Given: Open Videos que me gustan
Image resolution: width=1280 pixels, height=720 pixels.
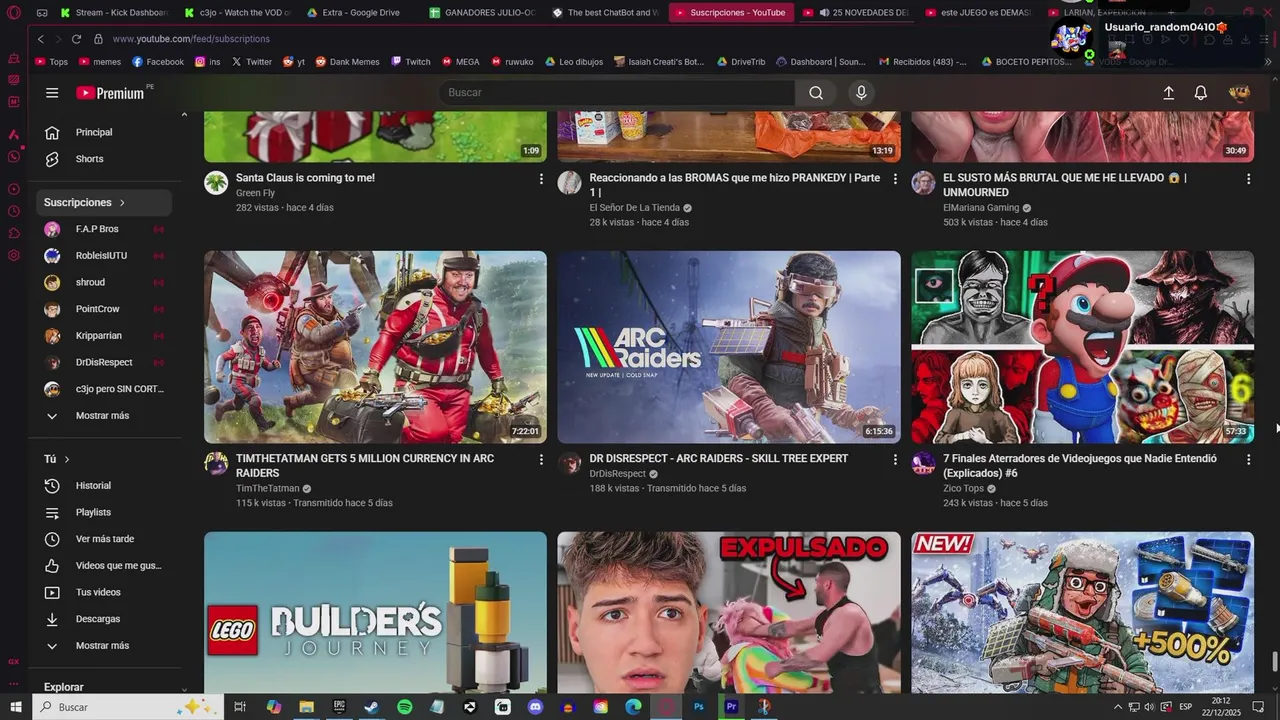Looking at the screenshot, I should pos(104,566).
